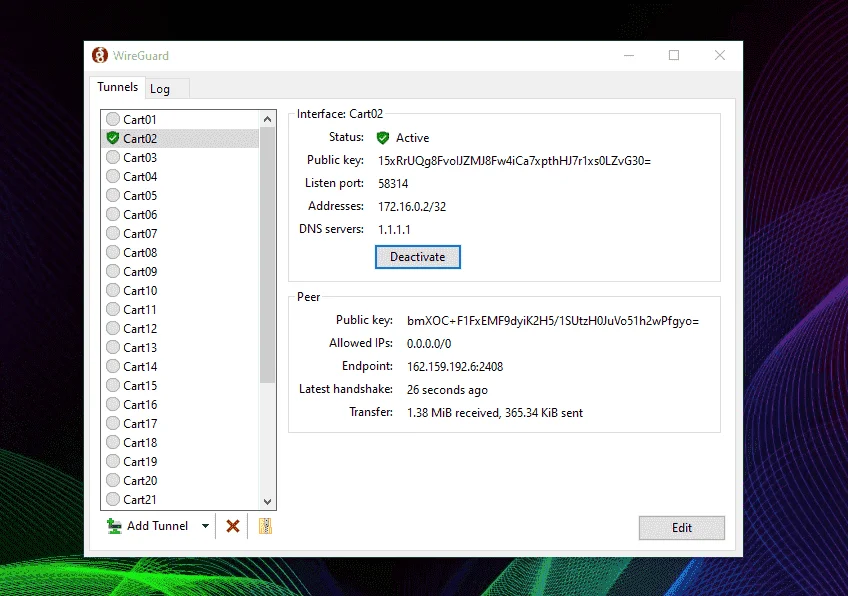Select the Cart20 tunnel

(180, 480)
